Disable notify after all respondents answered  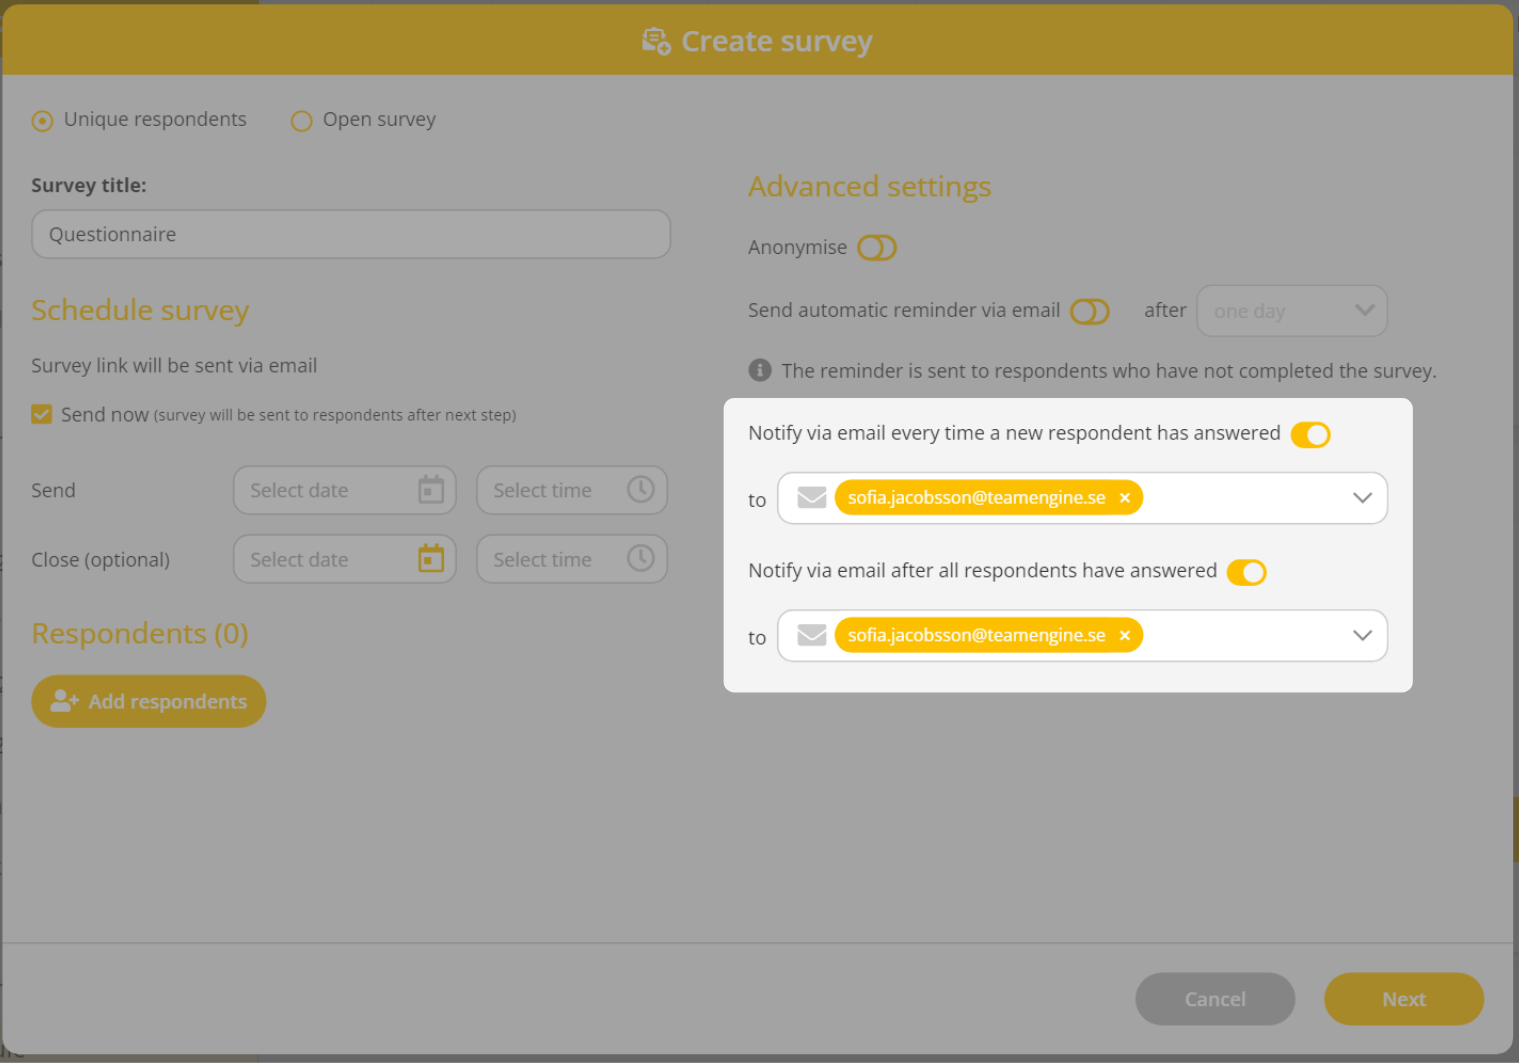pyautogui.click(x=1247, y=572)
